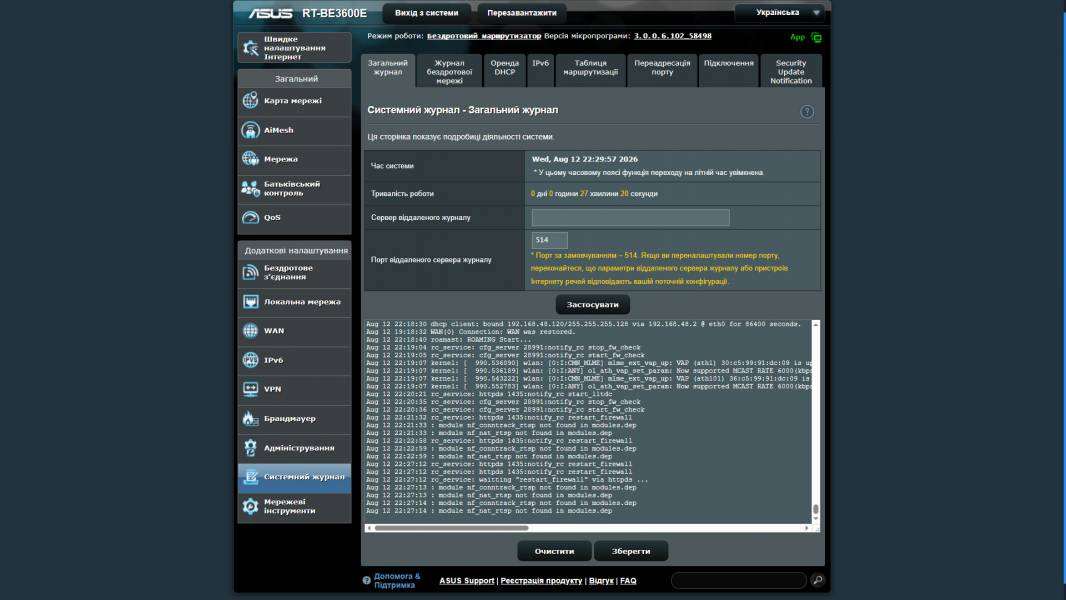This screenshot has height=600, width=1066.
Task: Open the Локальна мережа icon
Action: point(250,302)
